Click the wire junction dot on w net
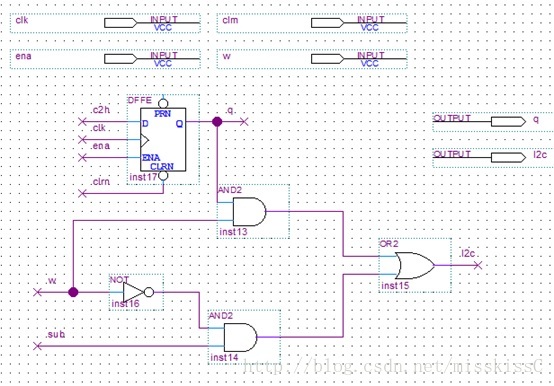554x386 pixels. pyautogui.click(x=73, y=292)
